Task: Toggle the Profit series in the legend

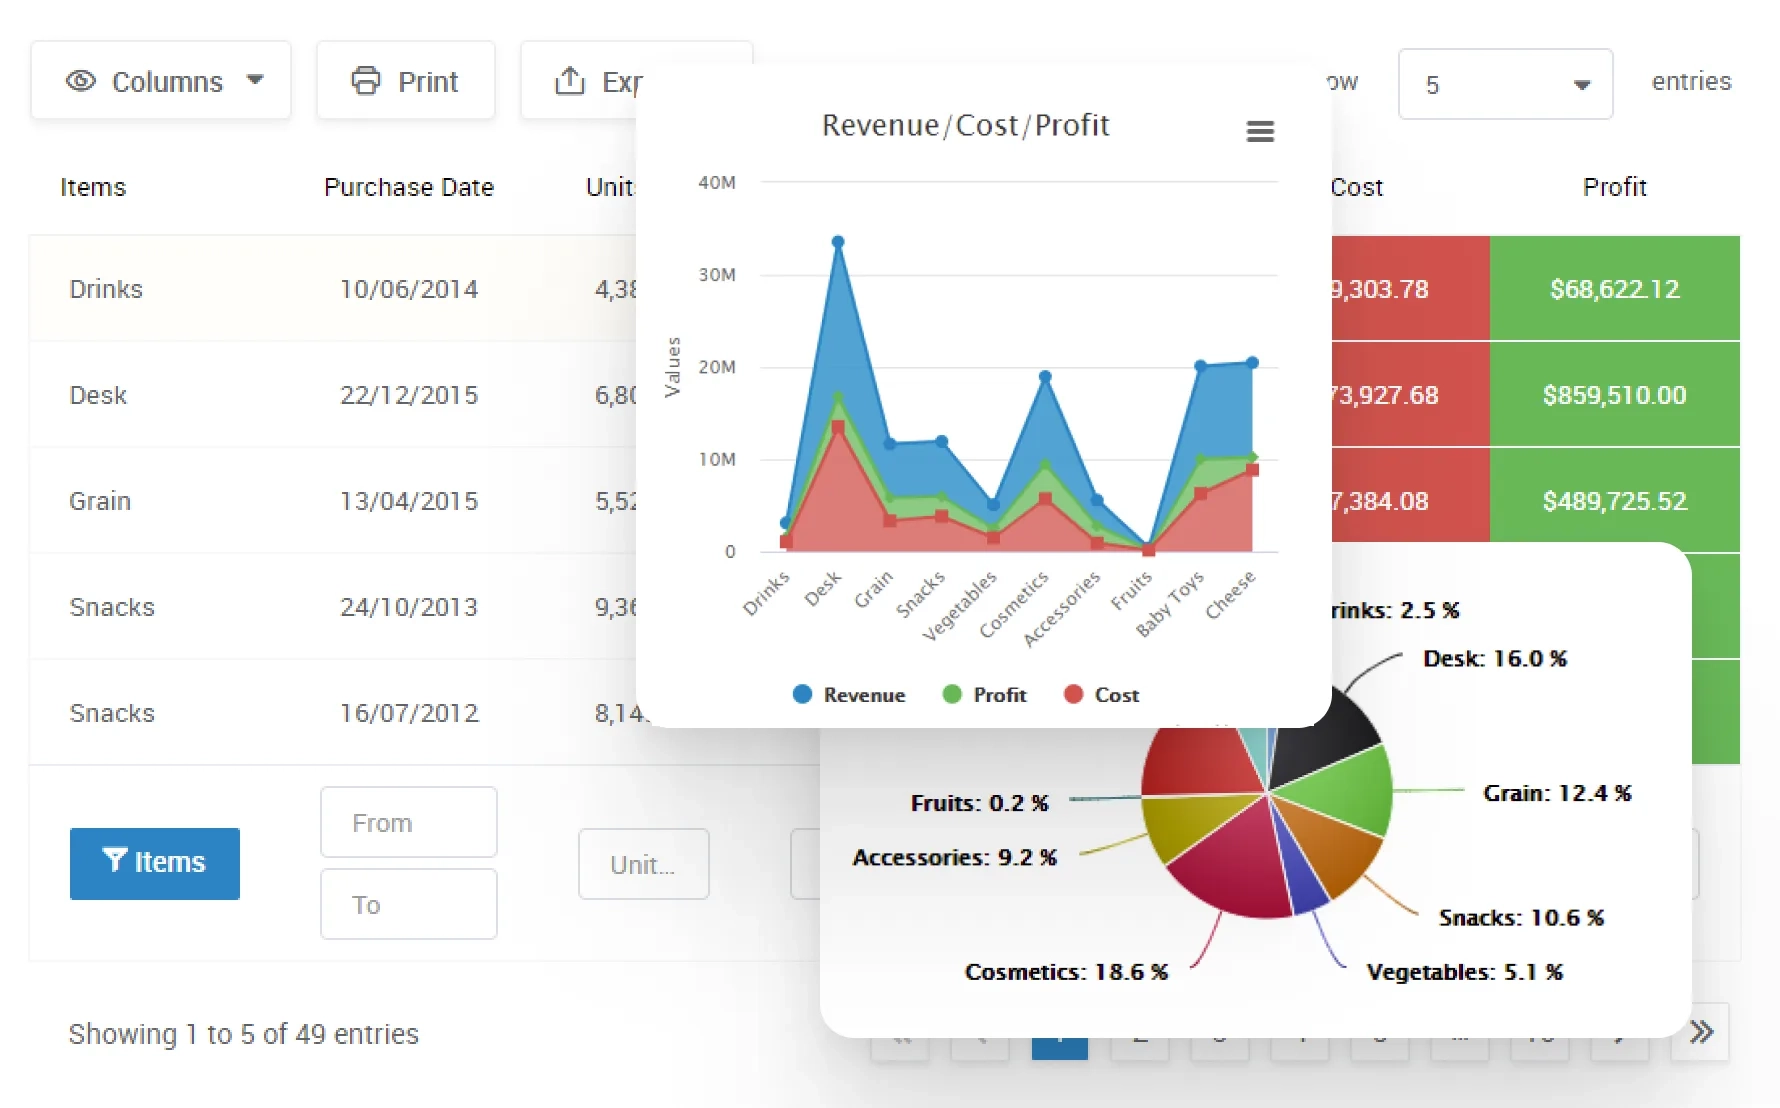Action: 984,694
